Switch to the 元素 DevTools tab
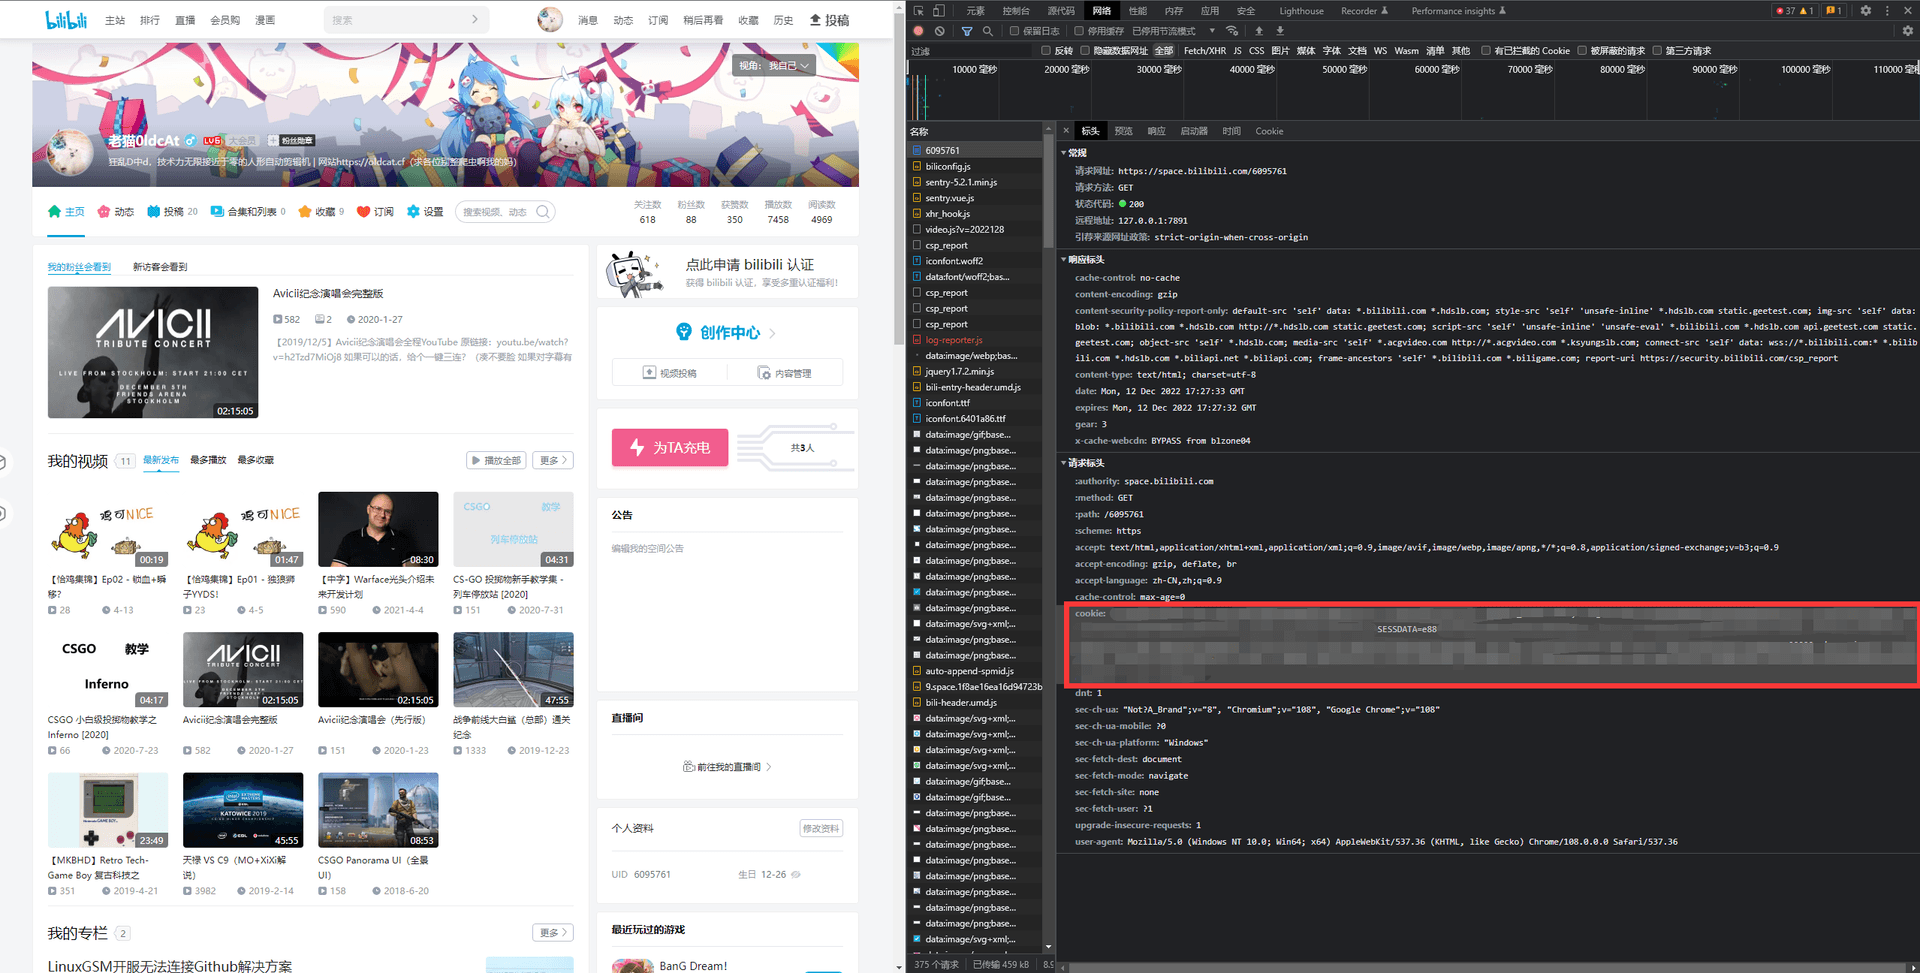 tap(975, 11)
